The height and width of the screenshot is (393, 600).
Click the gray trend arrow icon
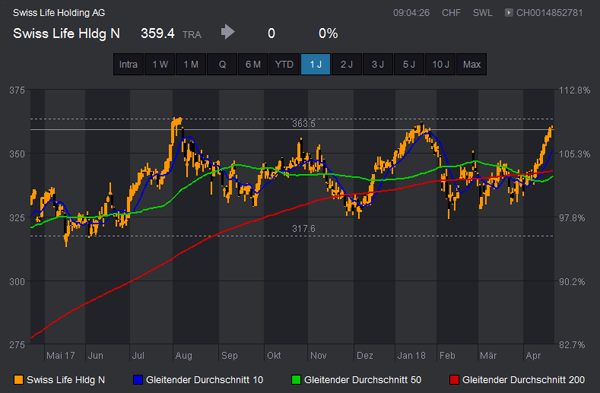(228, 32)
